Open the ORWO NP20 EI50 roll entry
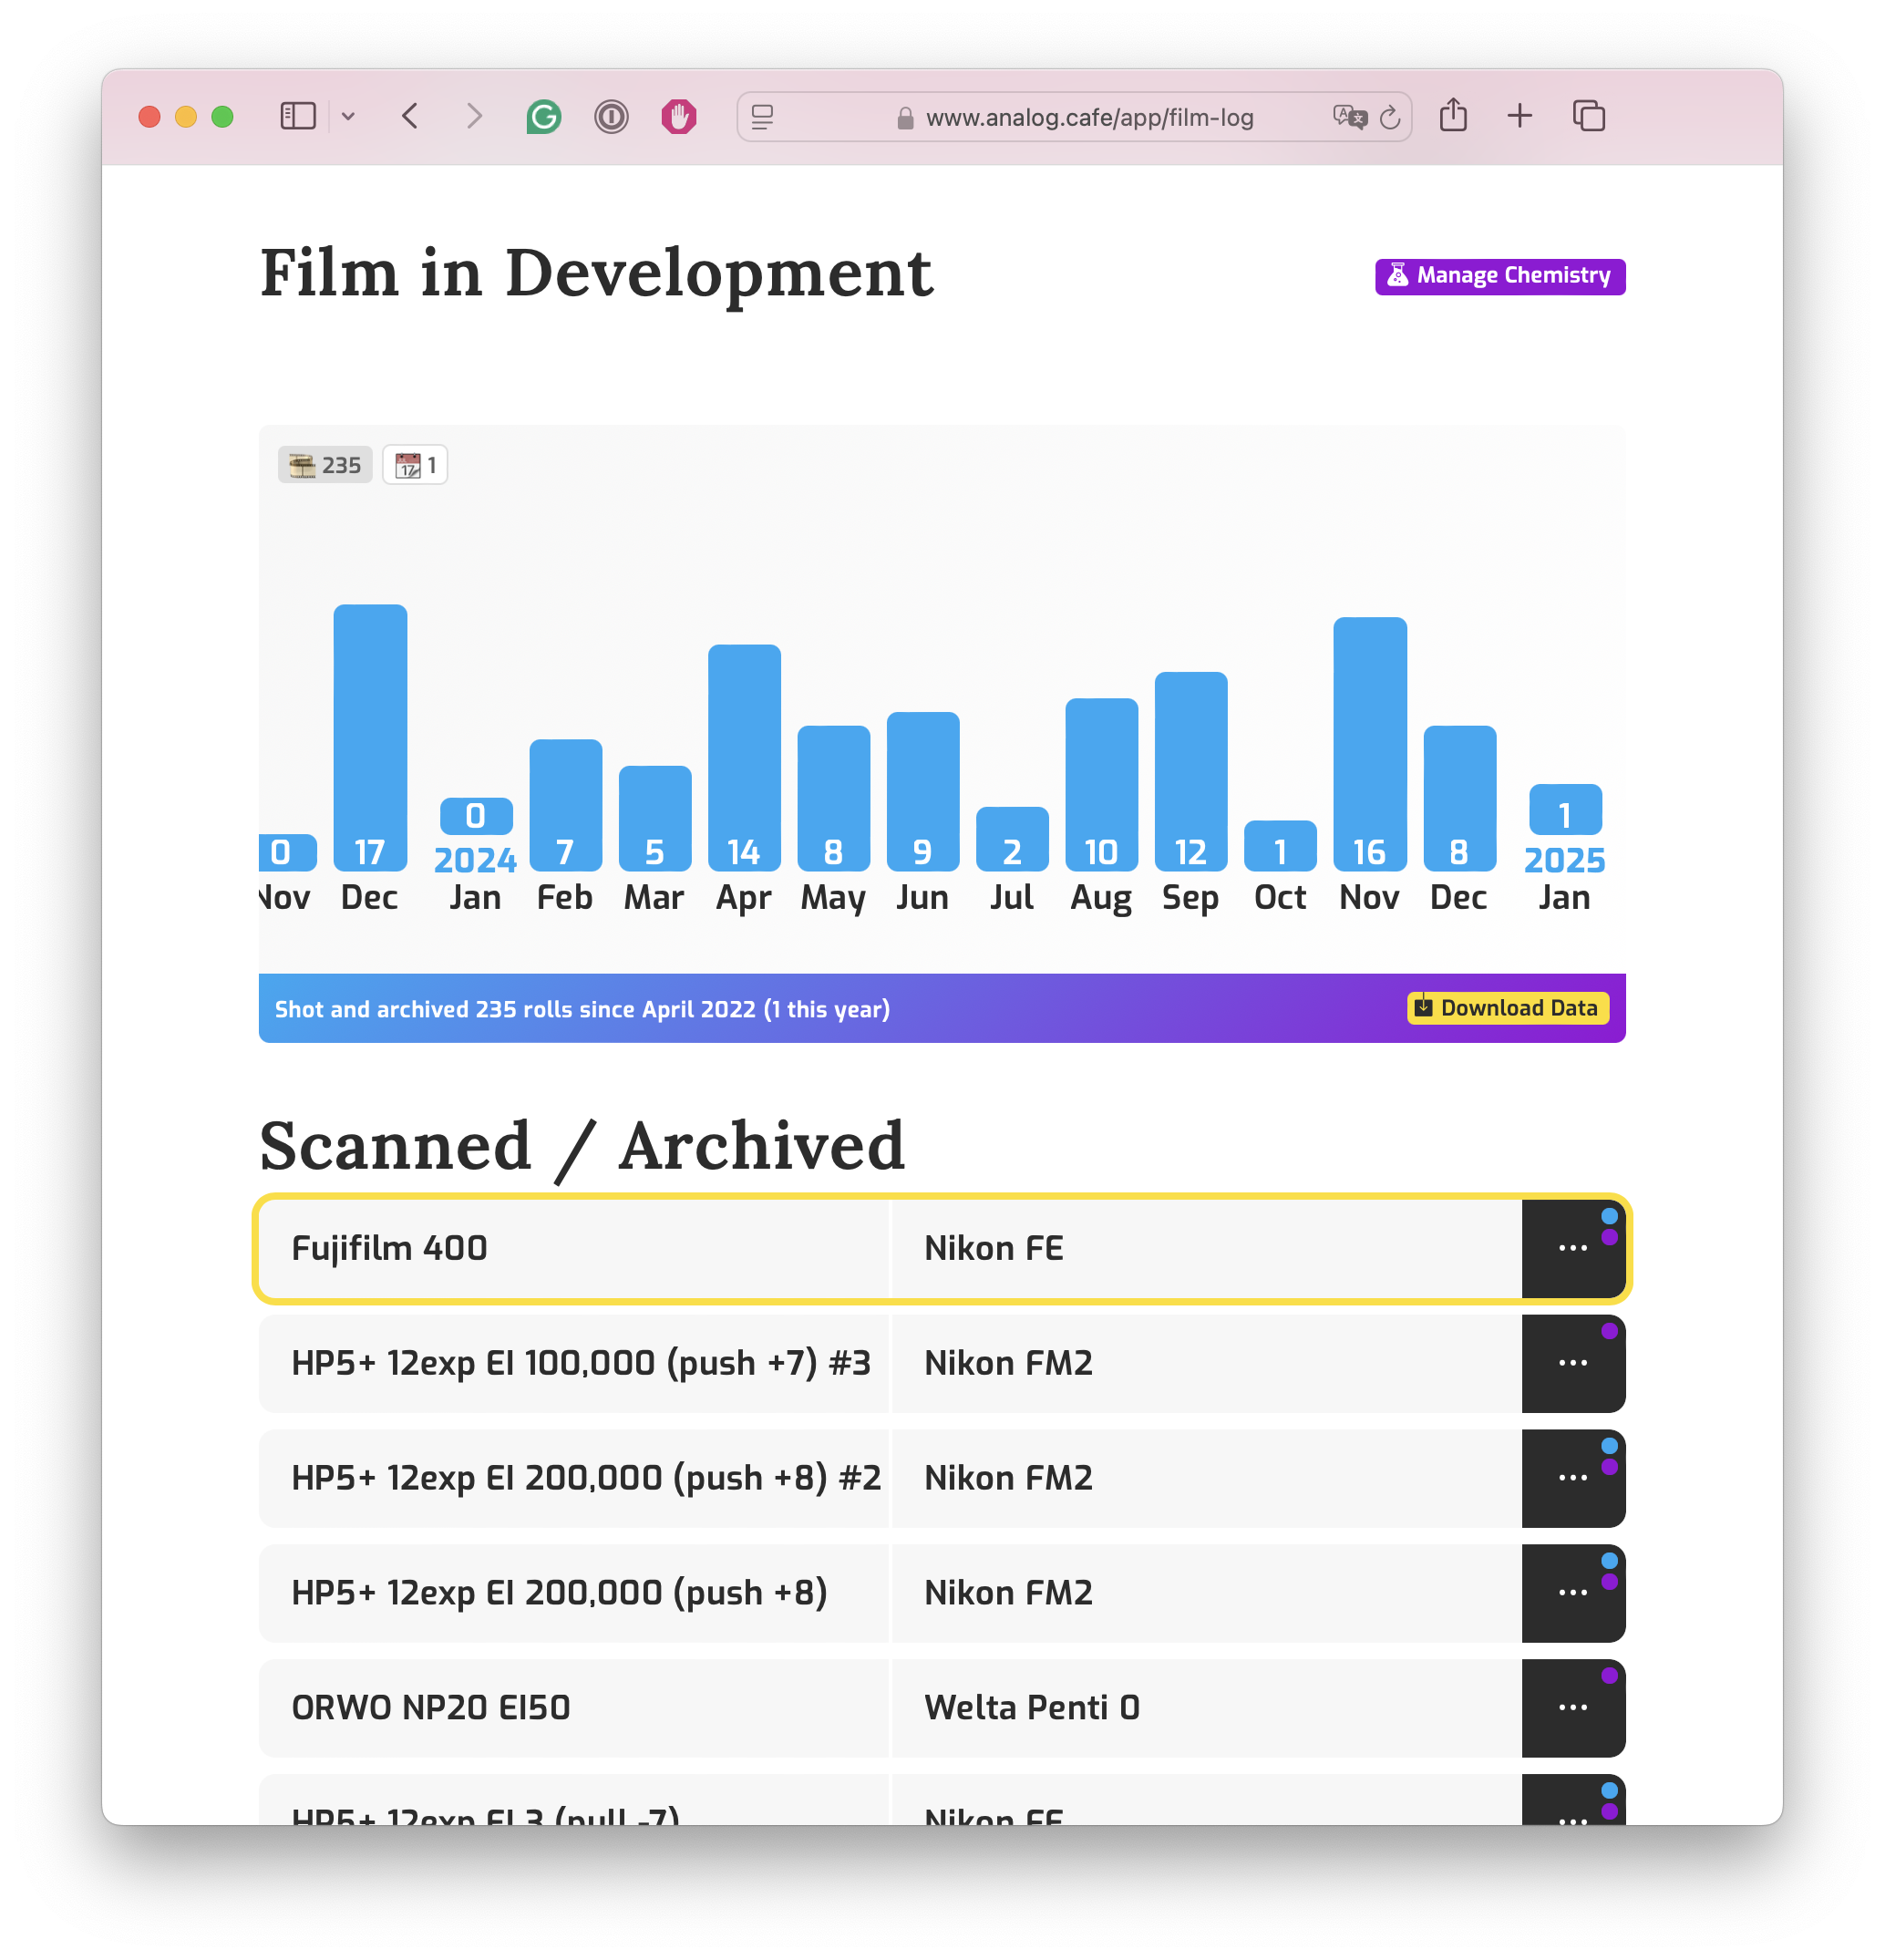 (x=574, y=1709)
